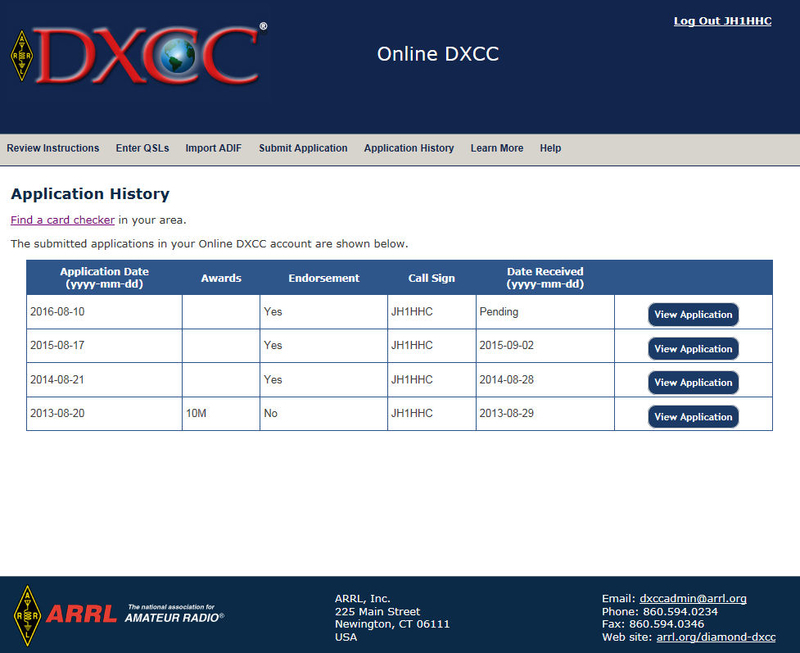View Application for the 2015-08-17 submission
The image size is (800, 653).
pos(693,348)
